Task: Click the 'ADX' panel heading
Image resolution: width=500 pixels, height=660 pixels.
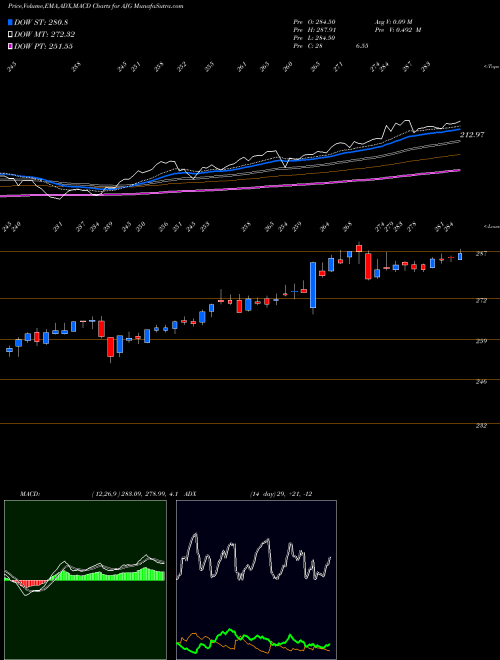Action: pos(191,494)
